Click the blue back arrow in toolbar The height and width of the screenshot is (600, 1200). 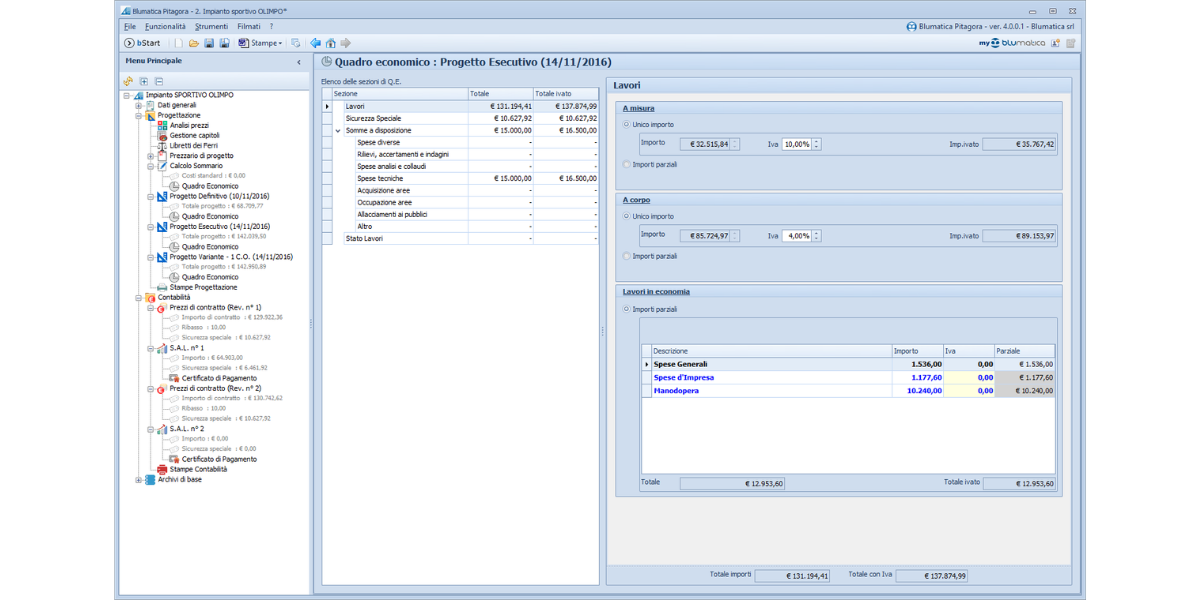tap(316, 43)
